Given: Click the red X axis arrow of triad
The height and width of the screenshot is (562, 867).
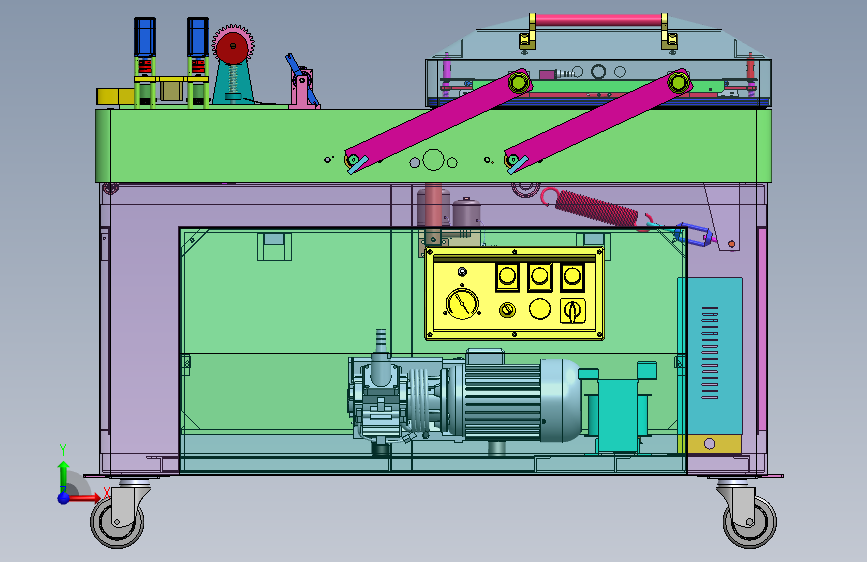Looking at the screenshot, I should click(x=86, y=498).
